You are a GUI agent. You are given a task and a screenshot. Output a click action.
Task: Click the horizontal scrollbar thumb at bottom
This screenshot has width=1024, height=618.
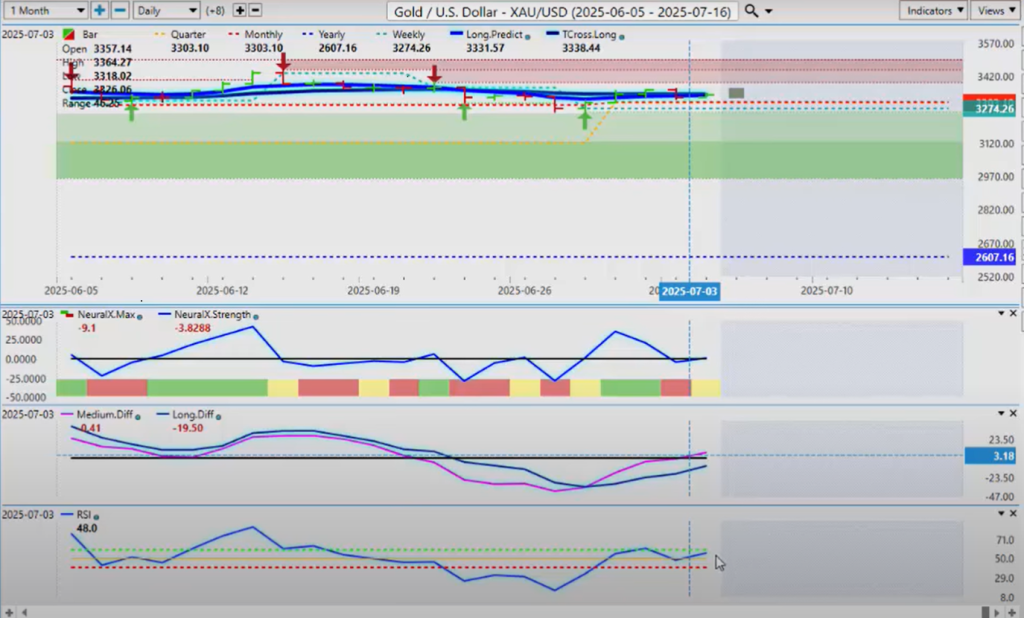(x=985, y=611)
